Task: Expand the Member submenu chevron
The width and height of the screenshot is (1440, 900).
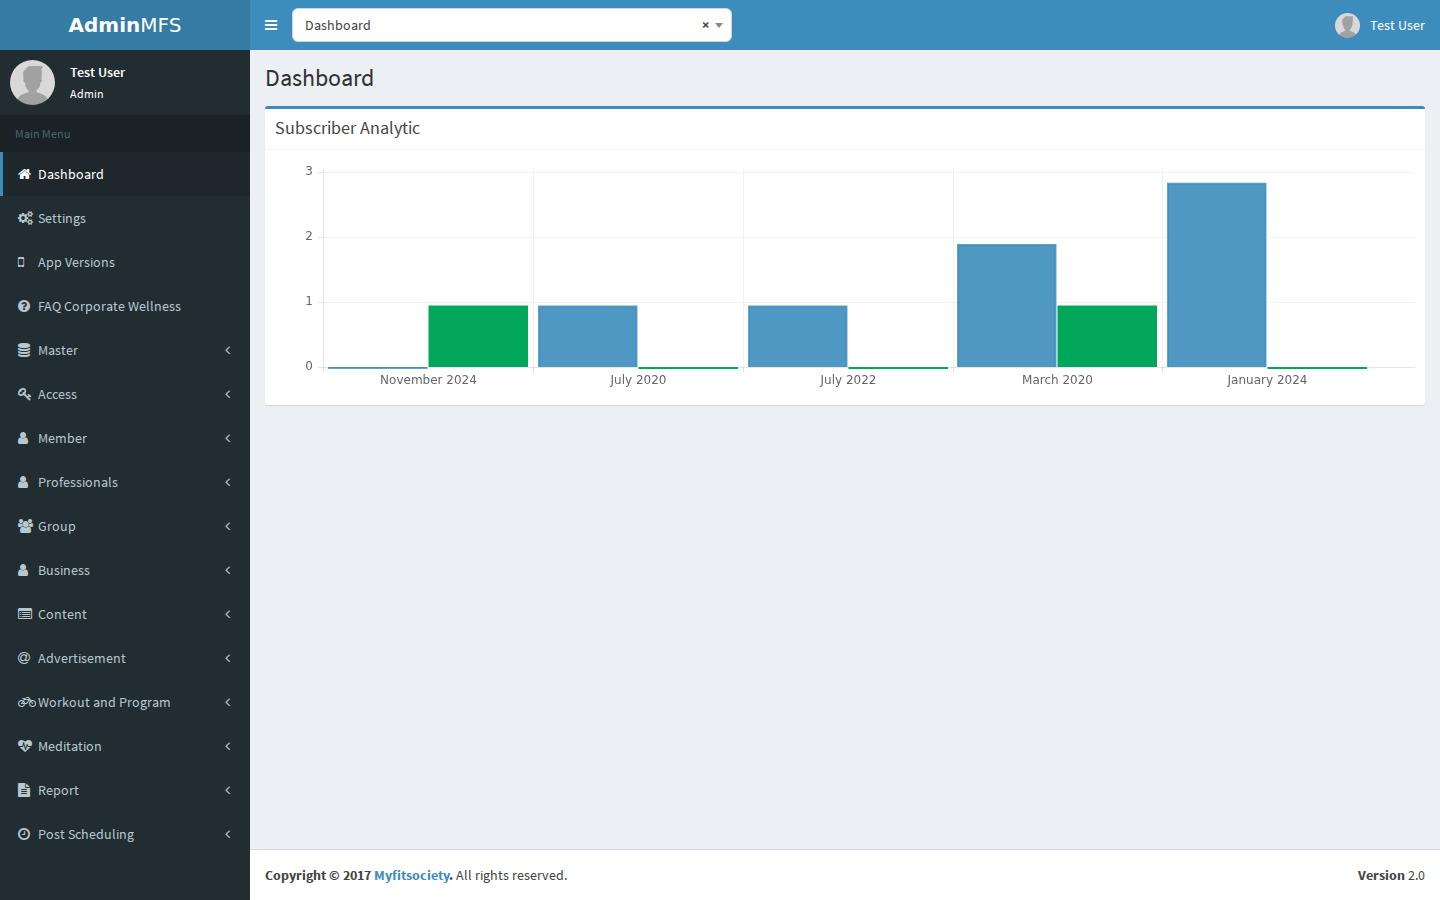Action: click(228, 438)
